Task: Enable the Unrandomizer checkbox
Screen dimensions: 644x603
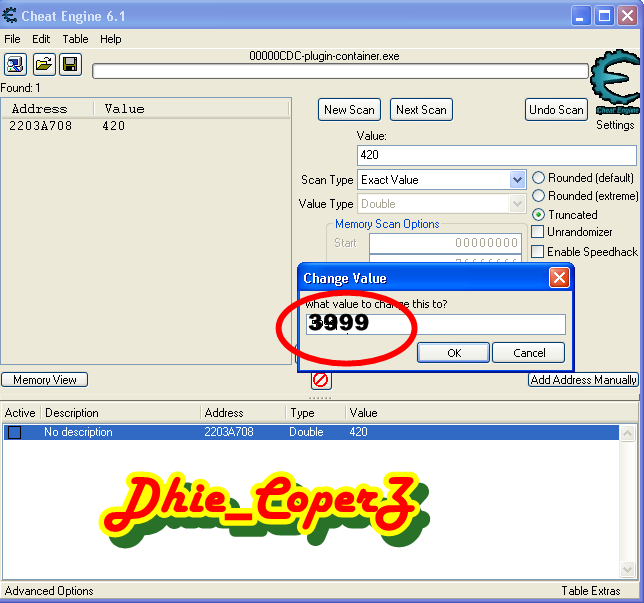Action: (538, 232)
